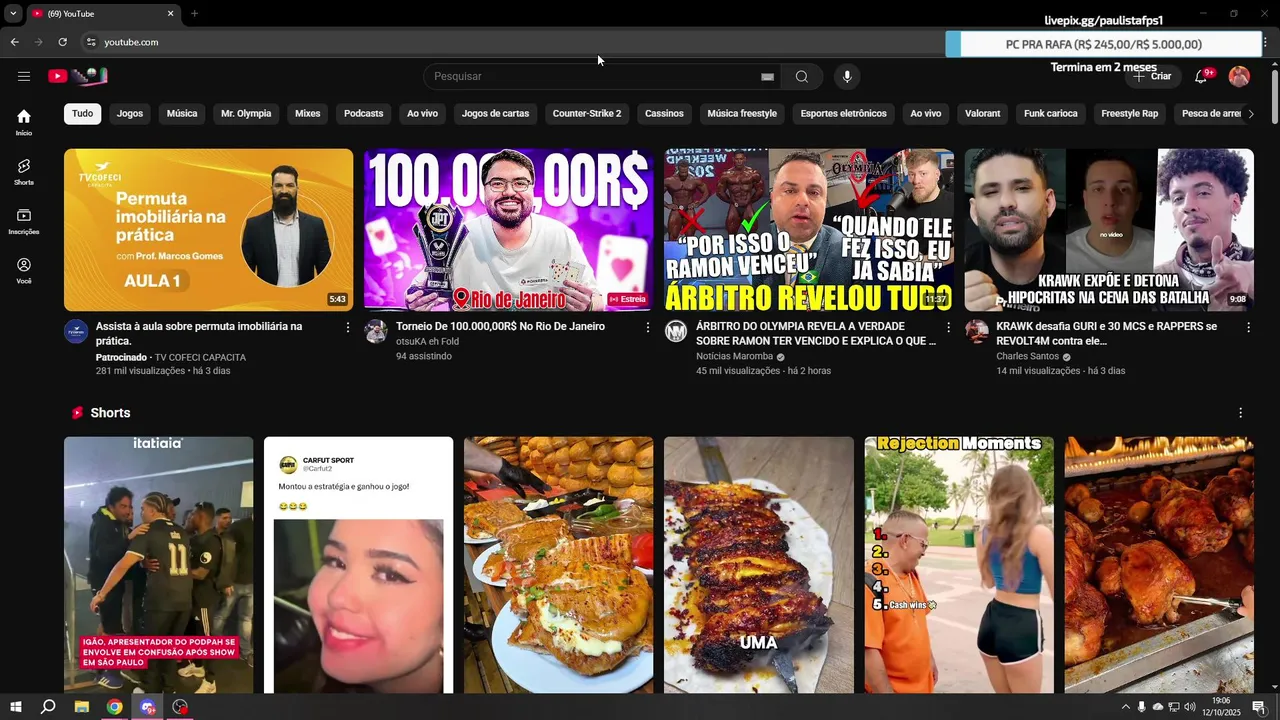Open the Permuta imobiliária AULA 1 thumbnail
1280x720 pixels.
point(208,230)
